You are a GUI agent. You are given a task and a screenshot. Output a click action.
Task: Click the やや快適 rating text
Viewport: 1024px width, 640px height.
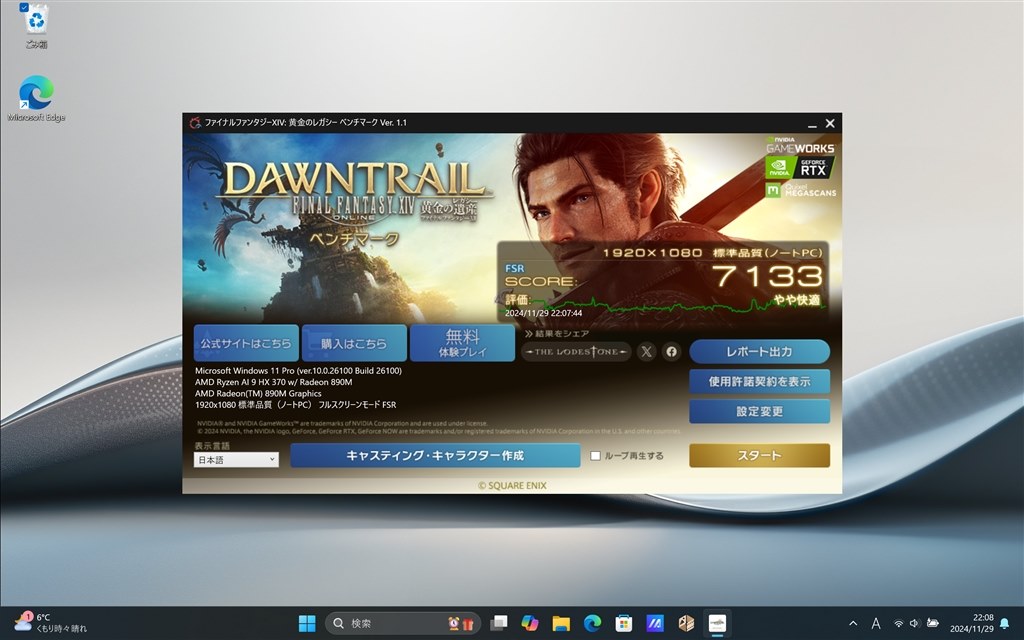click(x=797, y=300)
